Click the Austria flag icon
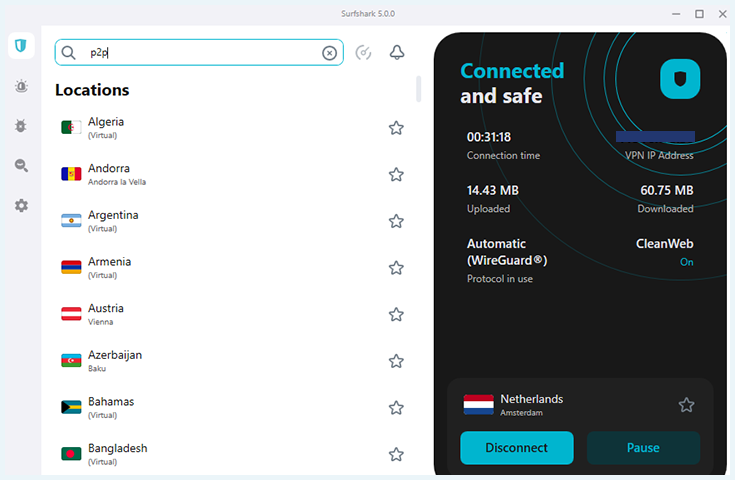The width and height of the screenshot is (735, 480). click(71, 314)
